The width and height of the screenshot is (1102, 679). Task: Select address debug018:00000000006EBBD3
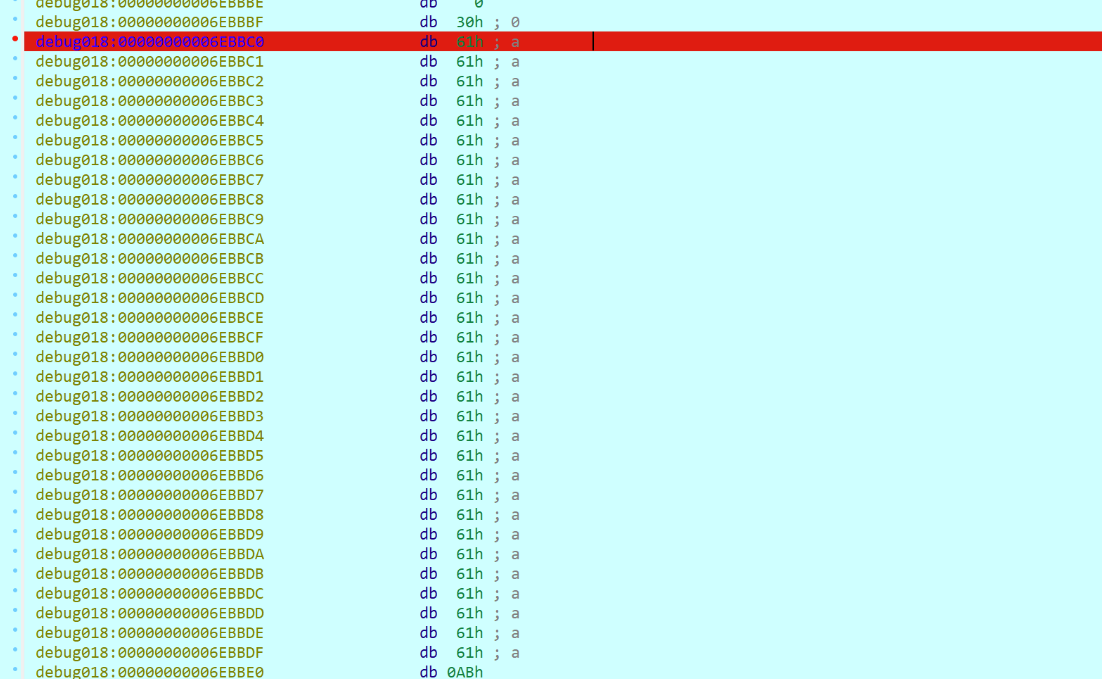150,416
